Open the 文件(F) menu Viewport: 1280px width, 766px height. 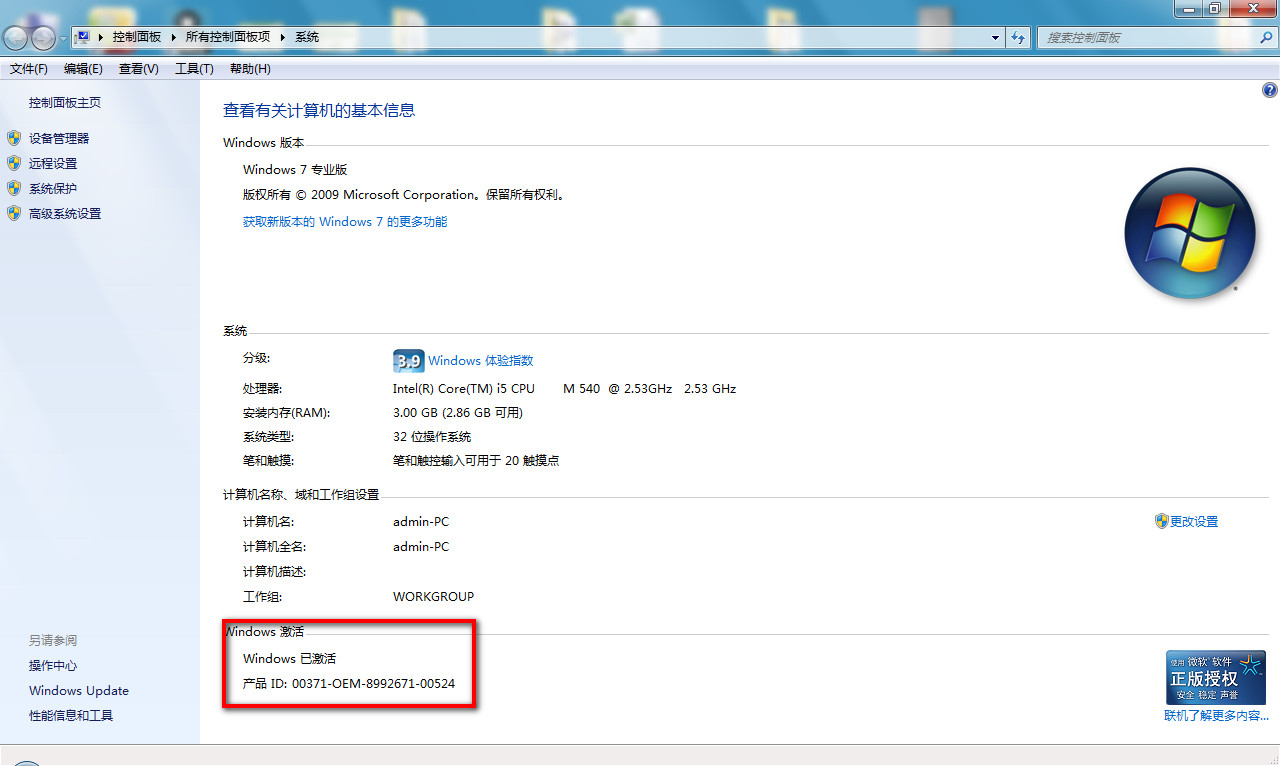pyautogui.click(x=29, y=69)
